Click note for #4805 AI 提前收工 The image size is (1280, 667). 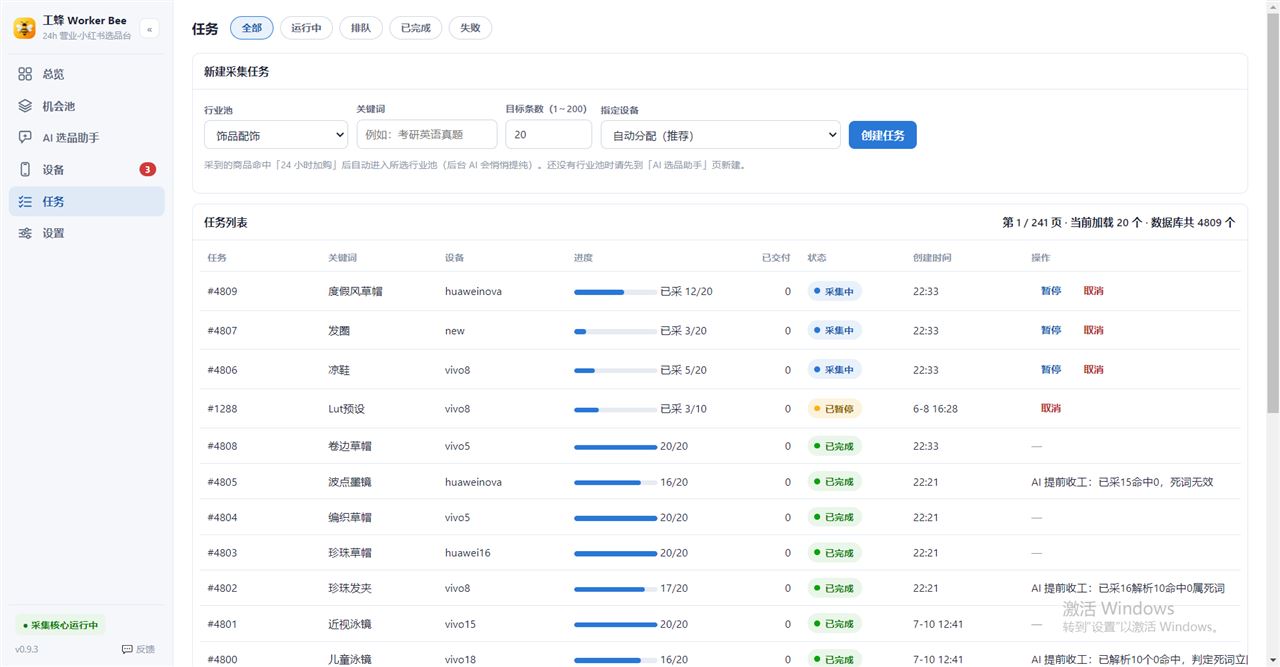point(1122,482)
